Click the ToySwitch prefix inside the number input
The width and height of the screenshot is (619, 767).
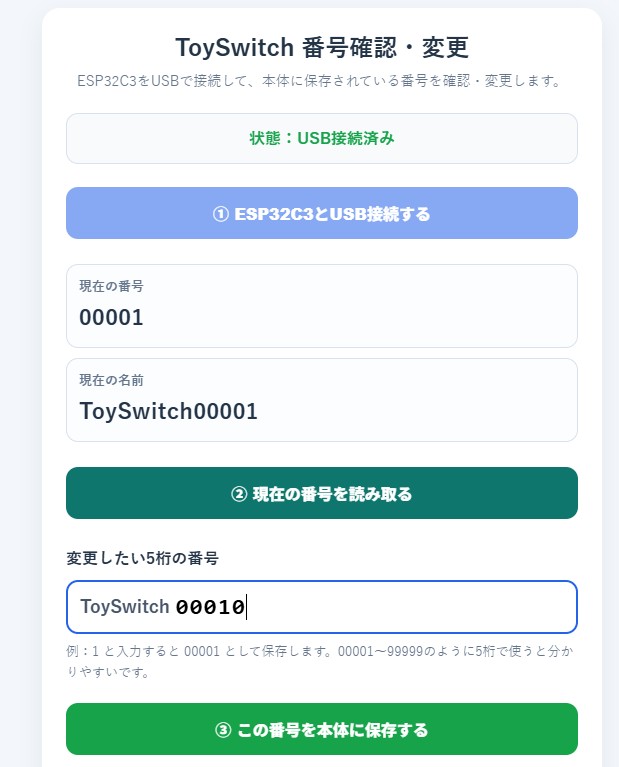[x=125, y=607]
